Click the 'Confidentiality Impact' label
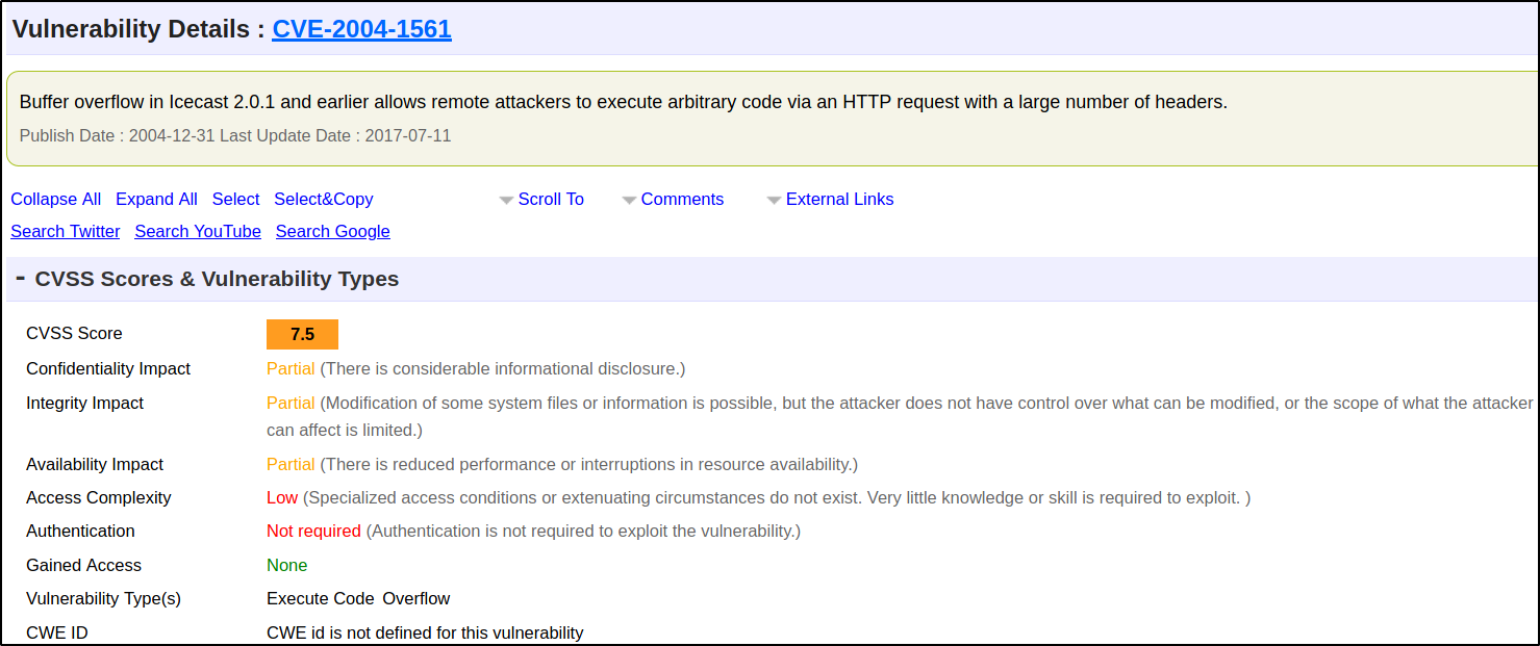 [108, 368]
